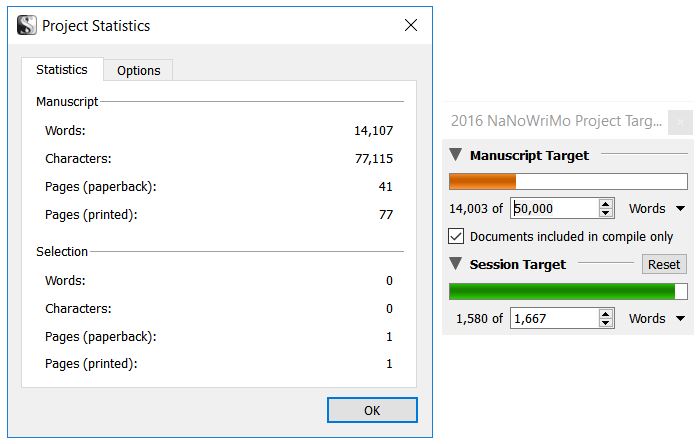Click the 2016 NaNoWriMo Project Targets title

(x=556, y=121)
